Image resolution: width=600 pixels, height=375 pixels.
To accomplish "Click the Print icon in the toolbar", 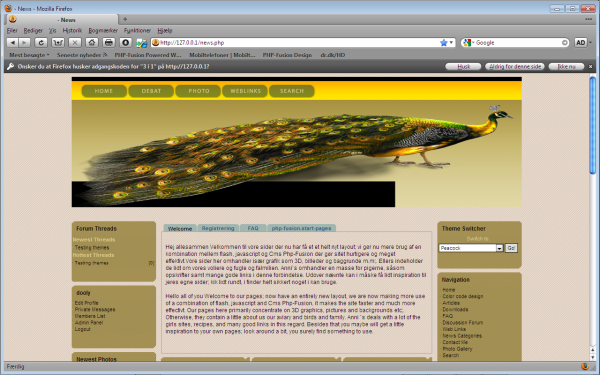I will tap(109, 42).
